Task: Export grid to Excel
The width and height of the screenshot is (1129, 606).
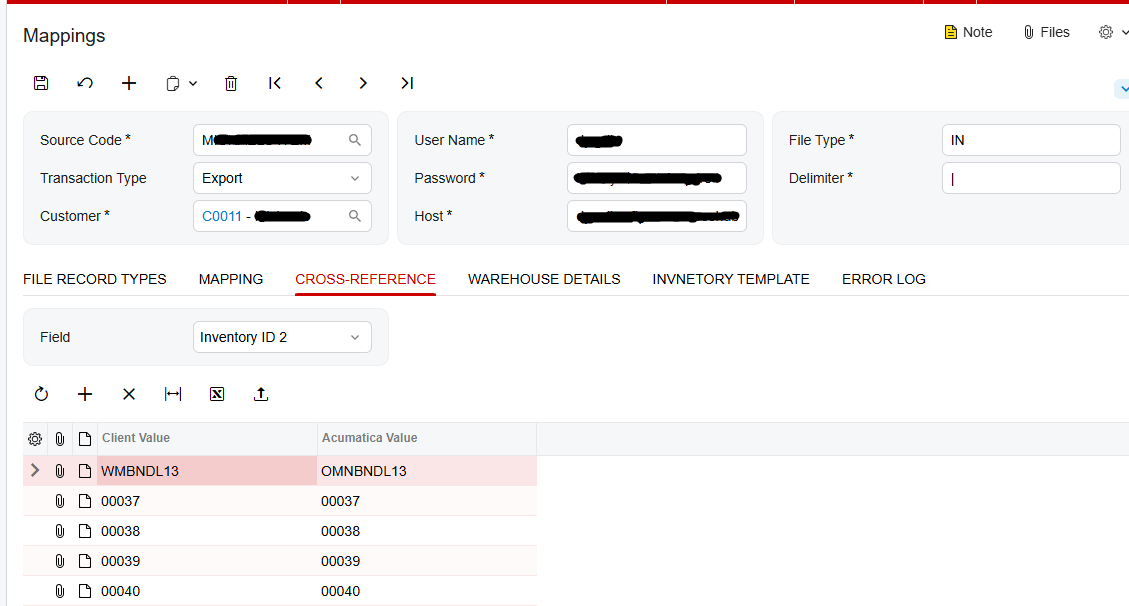Action: pos(217,394)
